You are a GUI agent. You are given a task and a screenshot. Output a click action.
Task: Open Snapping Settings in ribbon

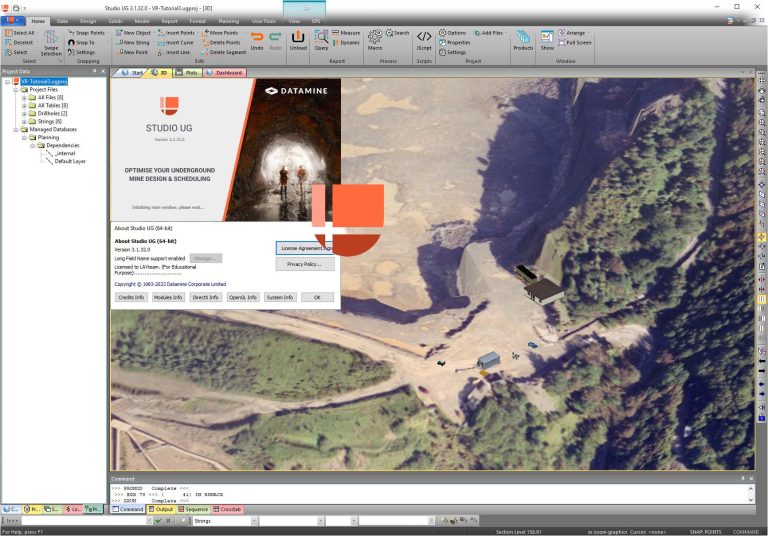pyautogui.click(x=81, y=52)
